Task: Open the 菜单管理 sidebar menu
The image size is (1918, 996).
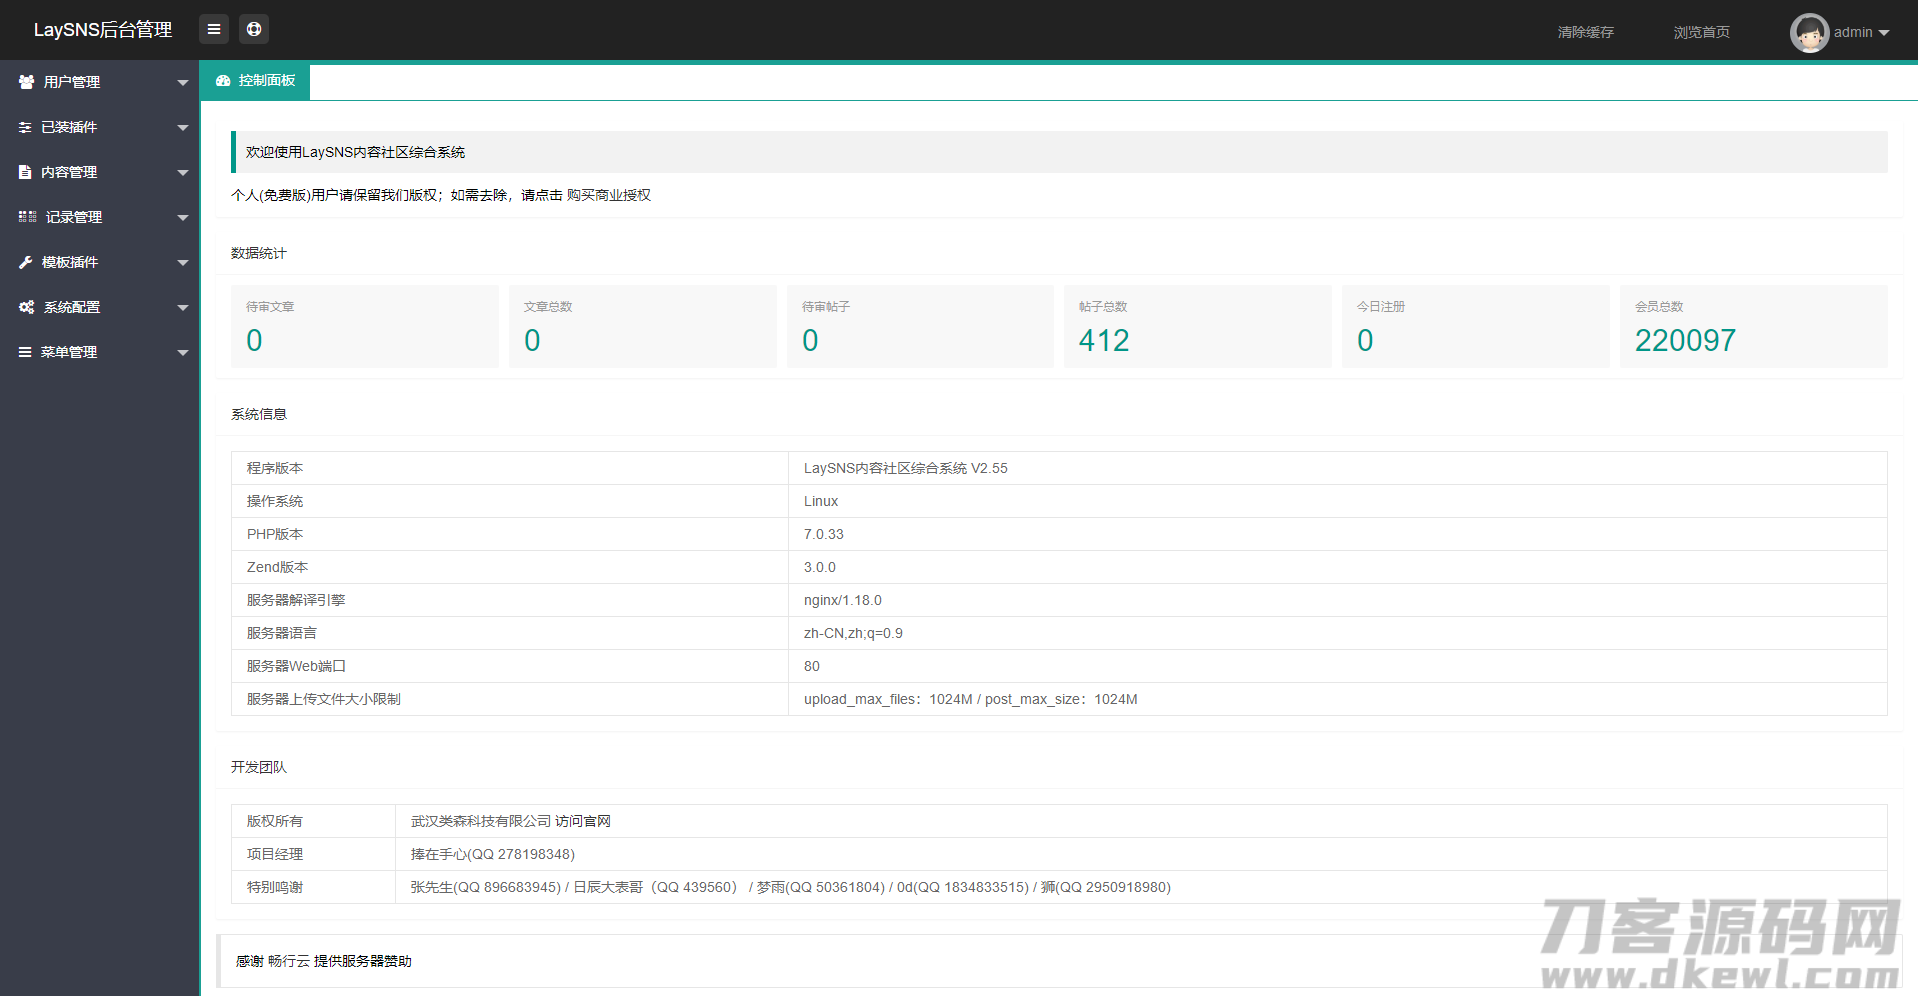Action: [x=69, y=352]
